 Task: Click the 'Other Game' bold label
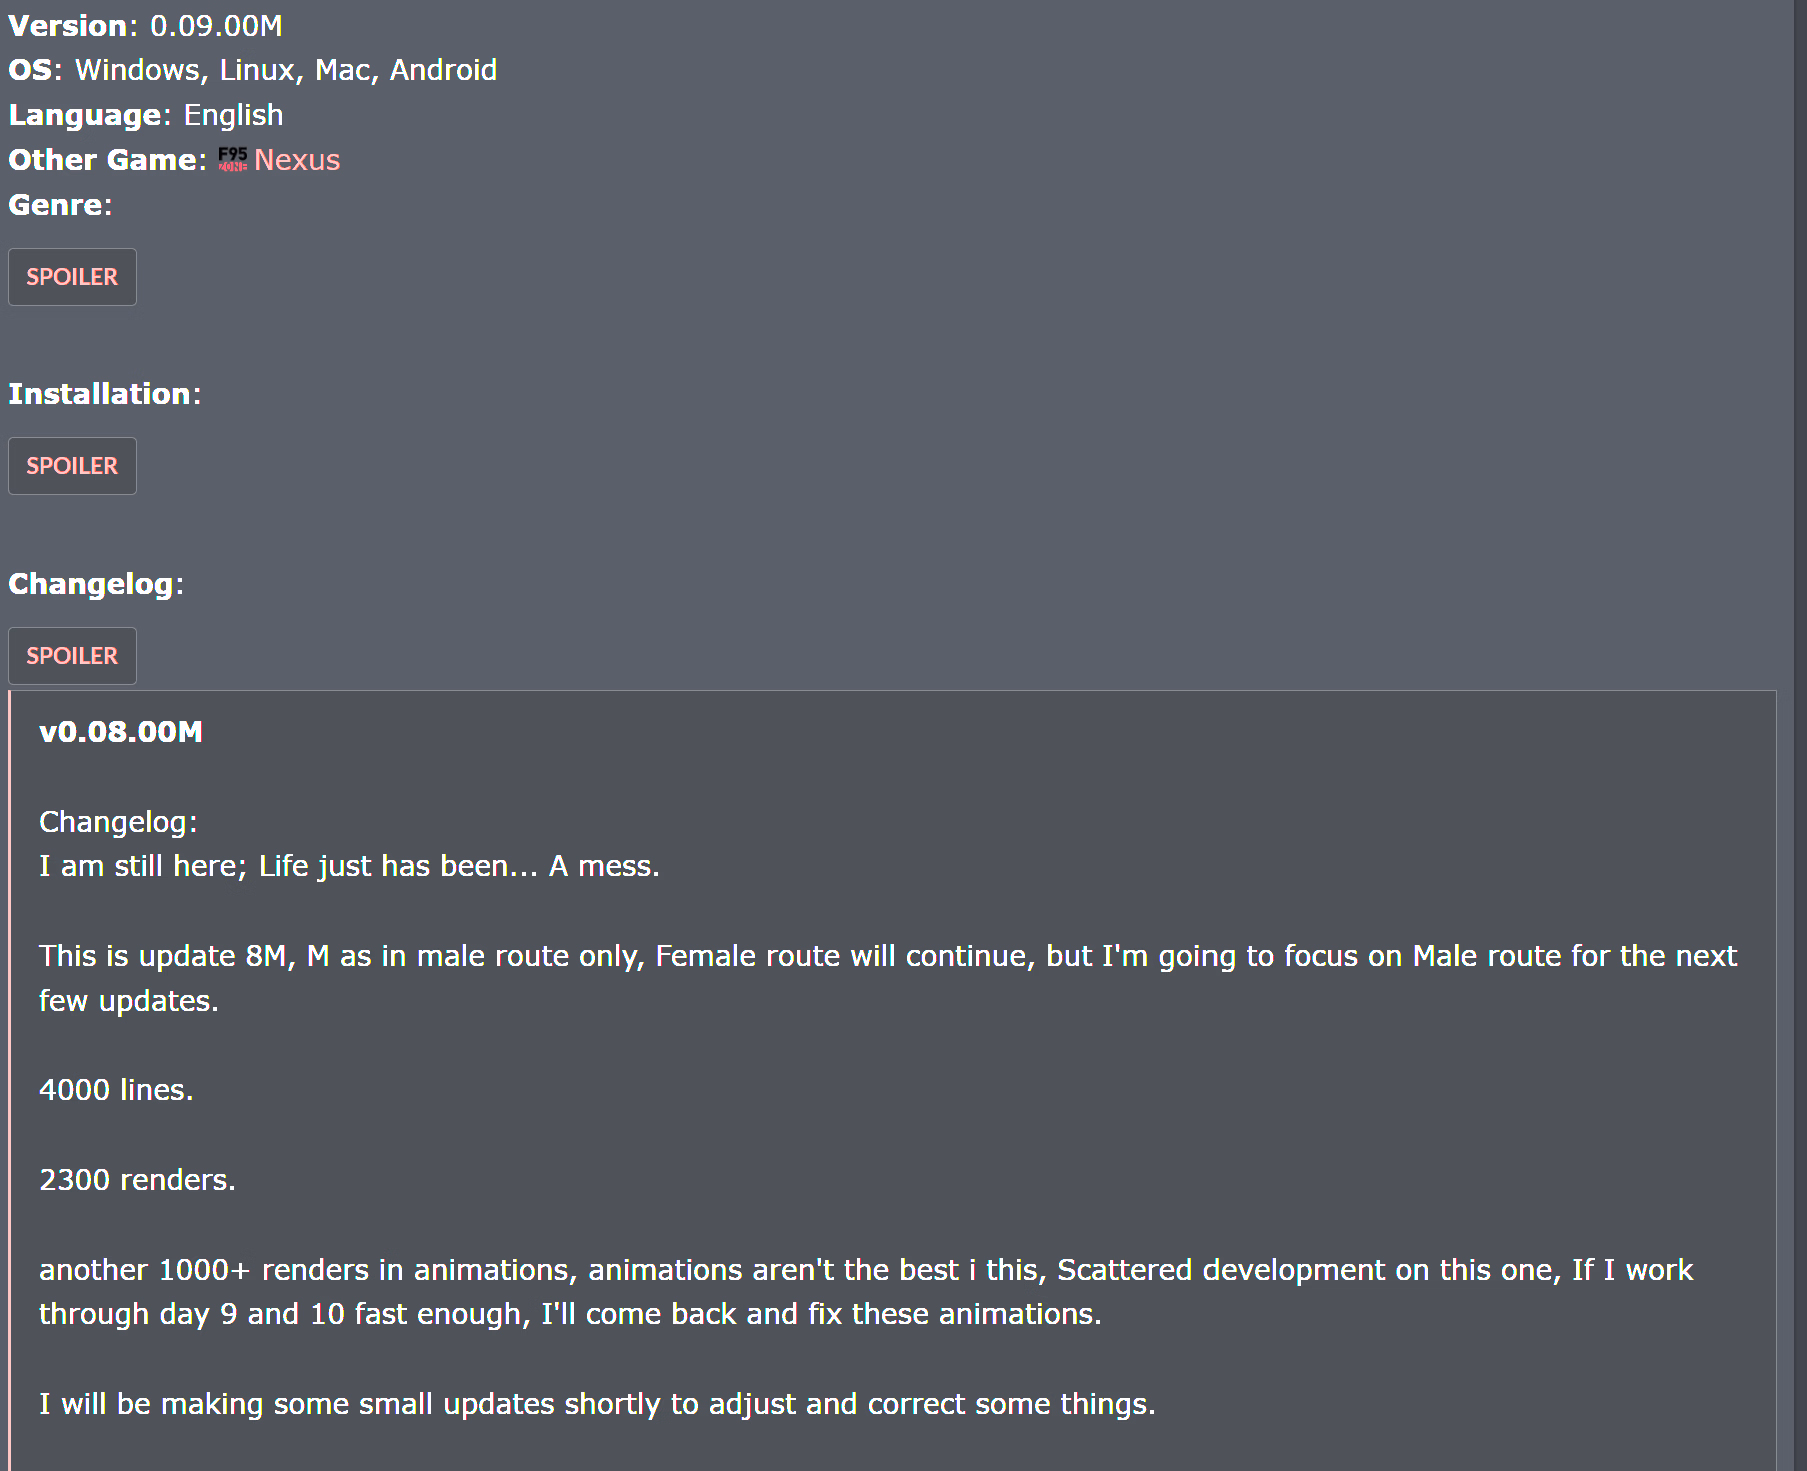point(103,160)
